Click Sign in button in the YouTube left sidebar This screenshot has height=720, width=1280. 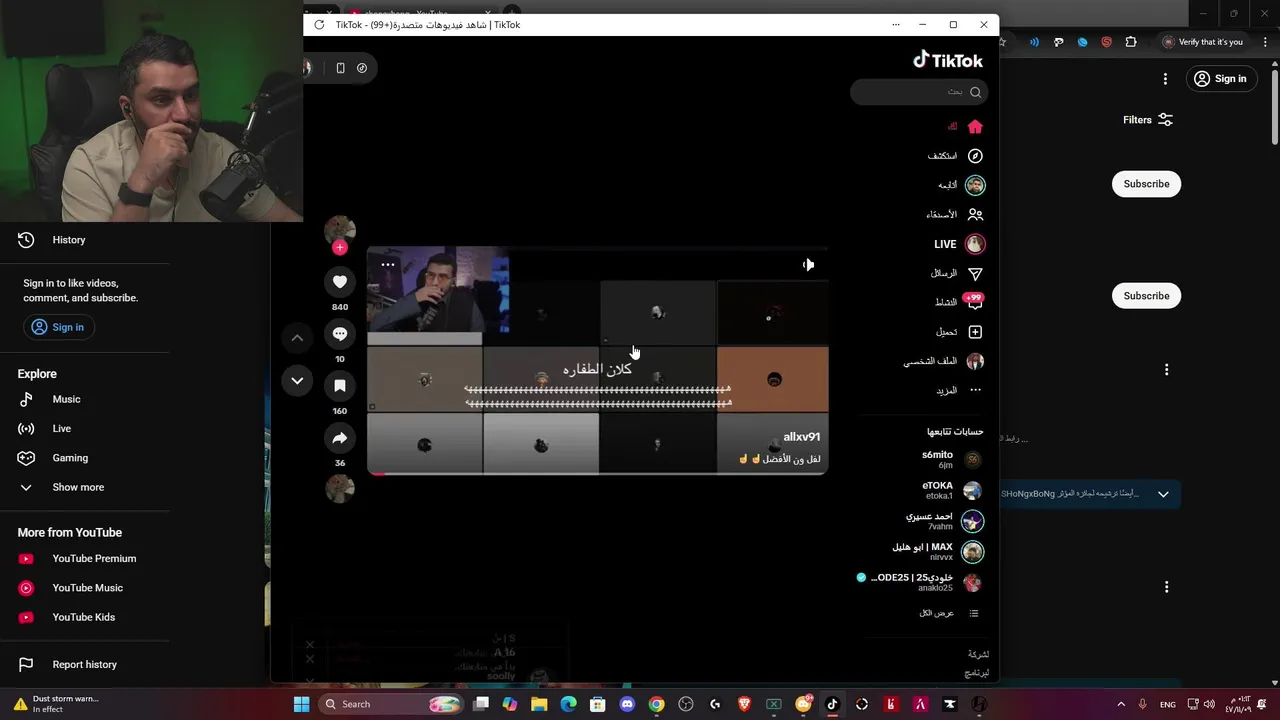(x=57, y=327)
